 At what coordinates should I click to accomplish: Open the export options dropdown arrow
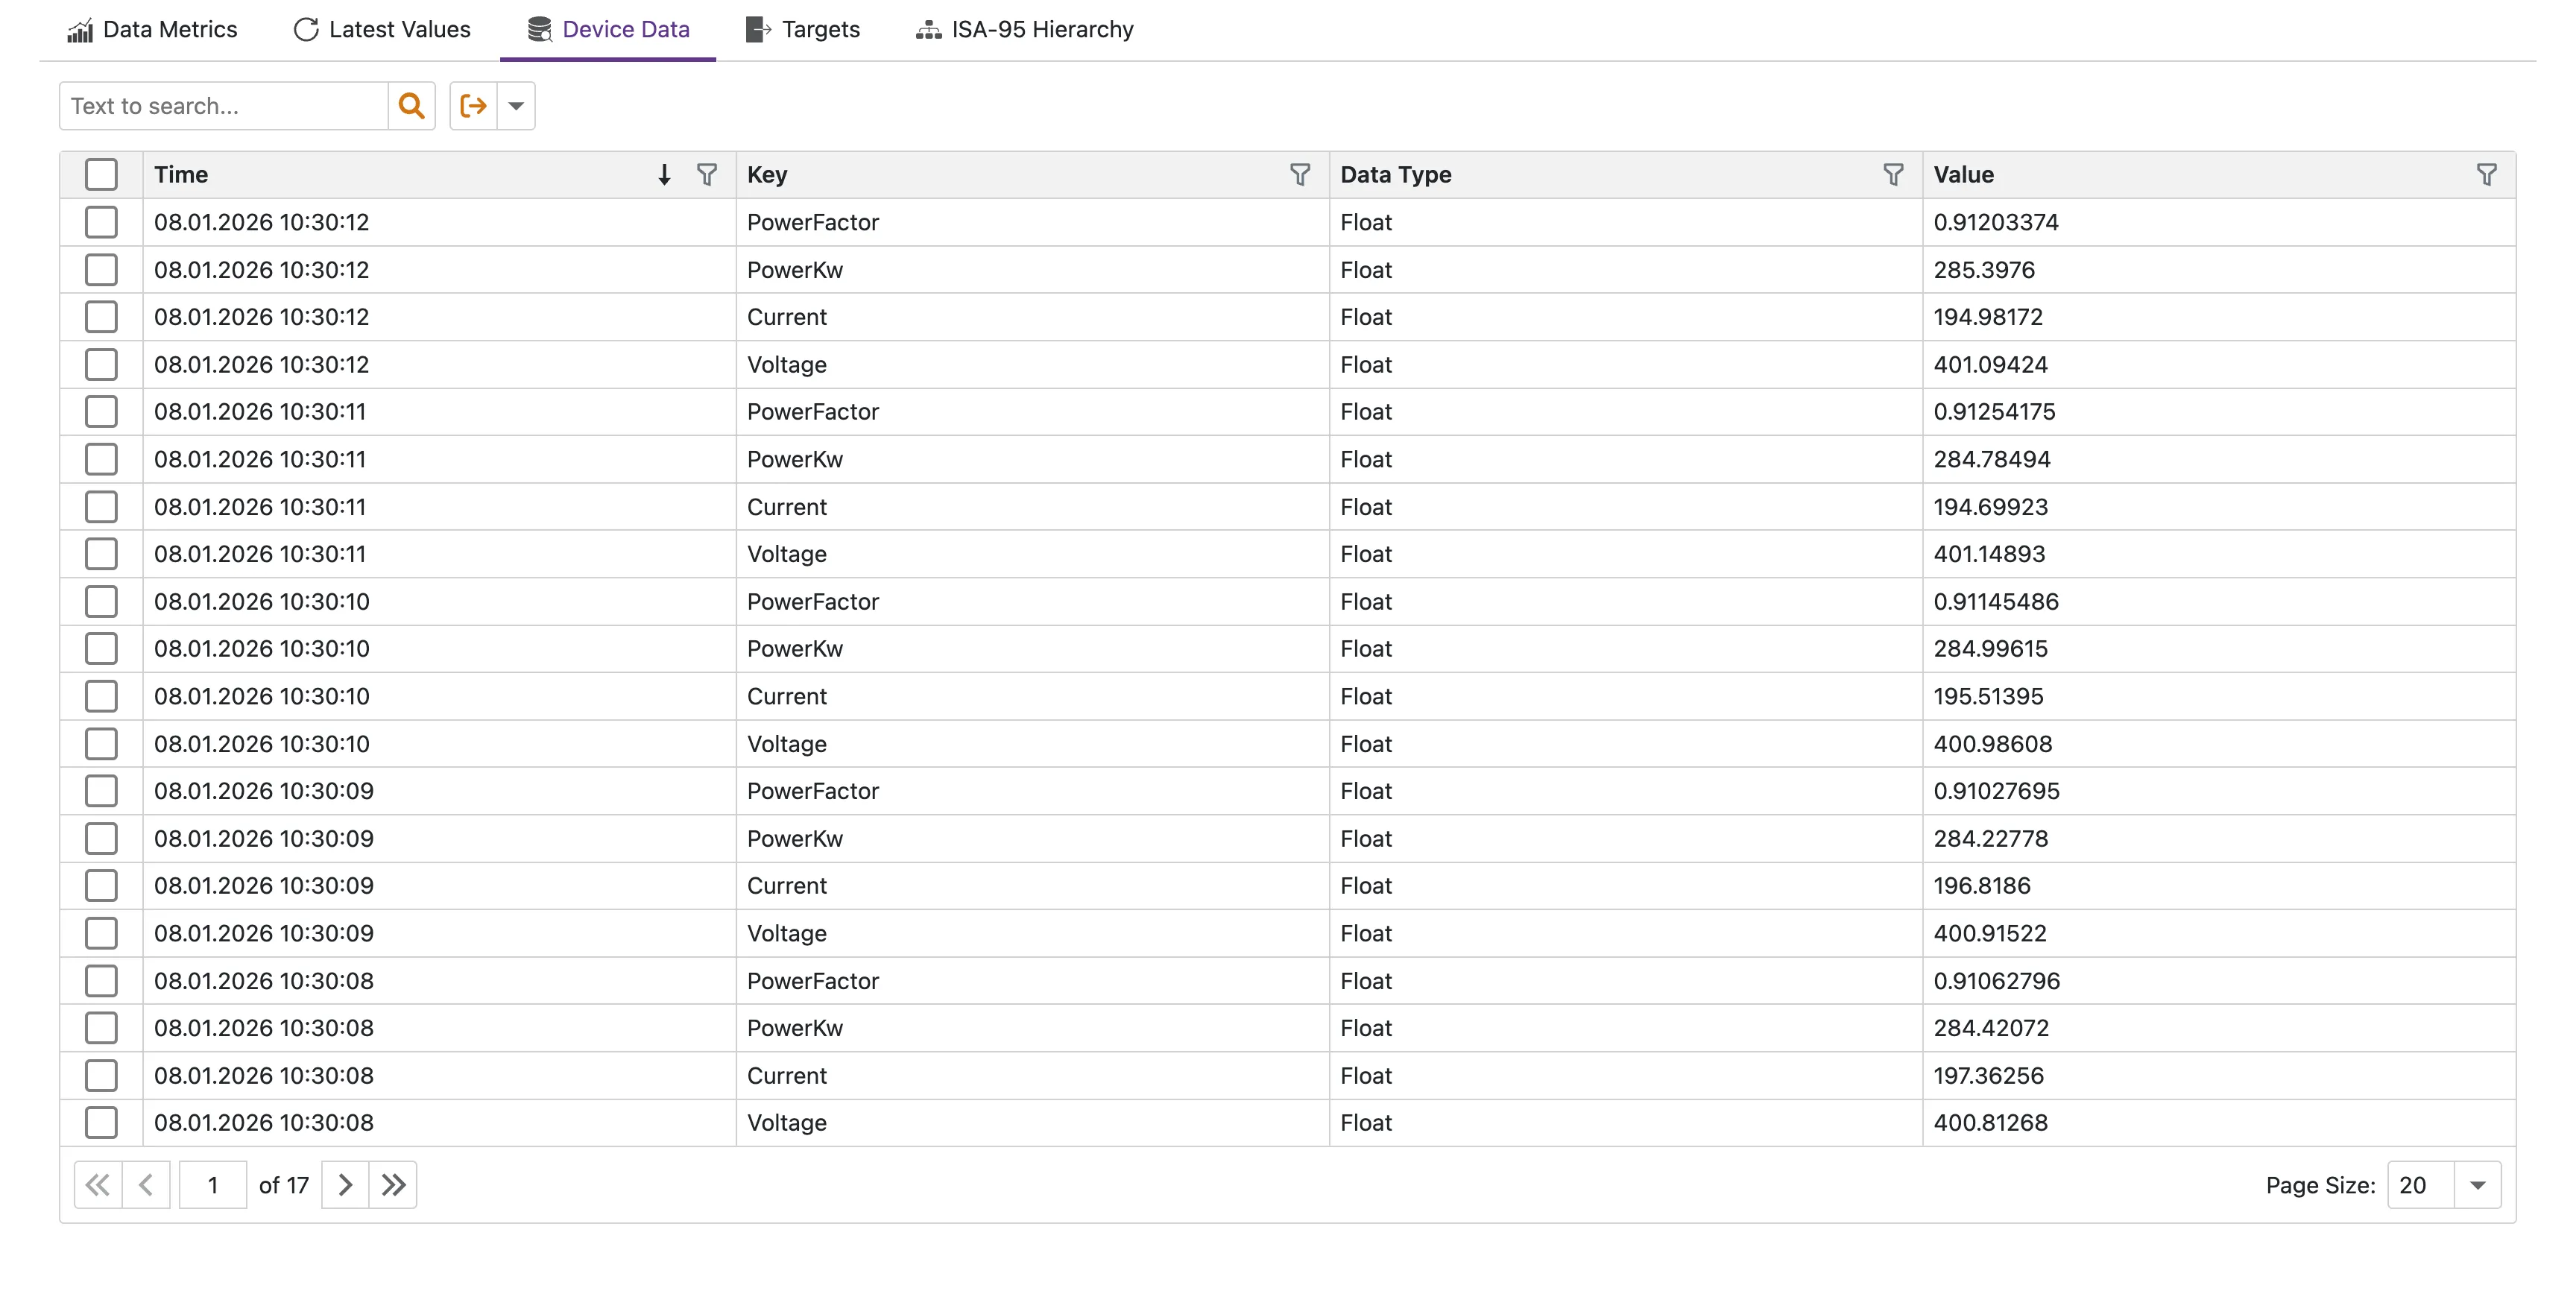click(x=516, y=105)
